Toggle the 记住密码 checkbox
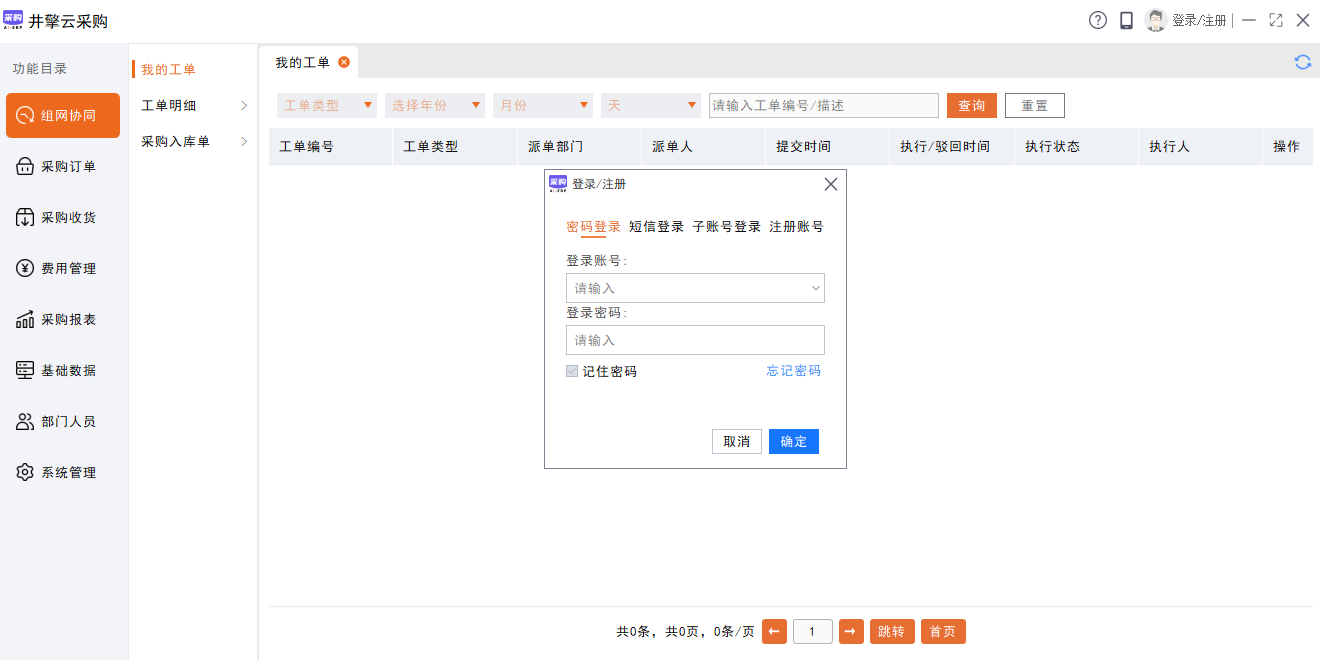1320x660 pixels. (572, 371)
